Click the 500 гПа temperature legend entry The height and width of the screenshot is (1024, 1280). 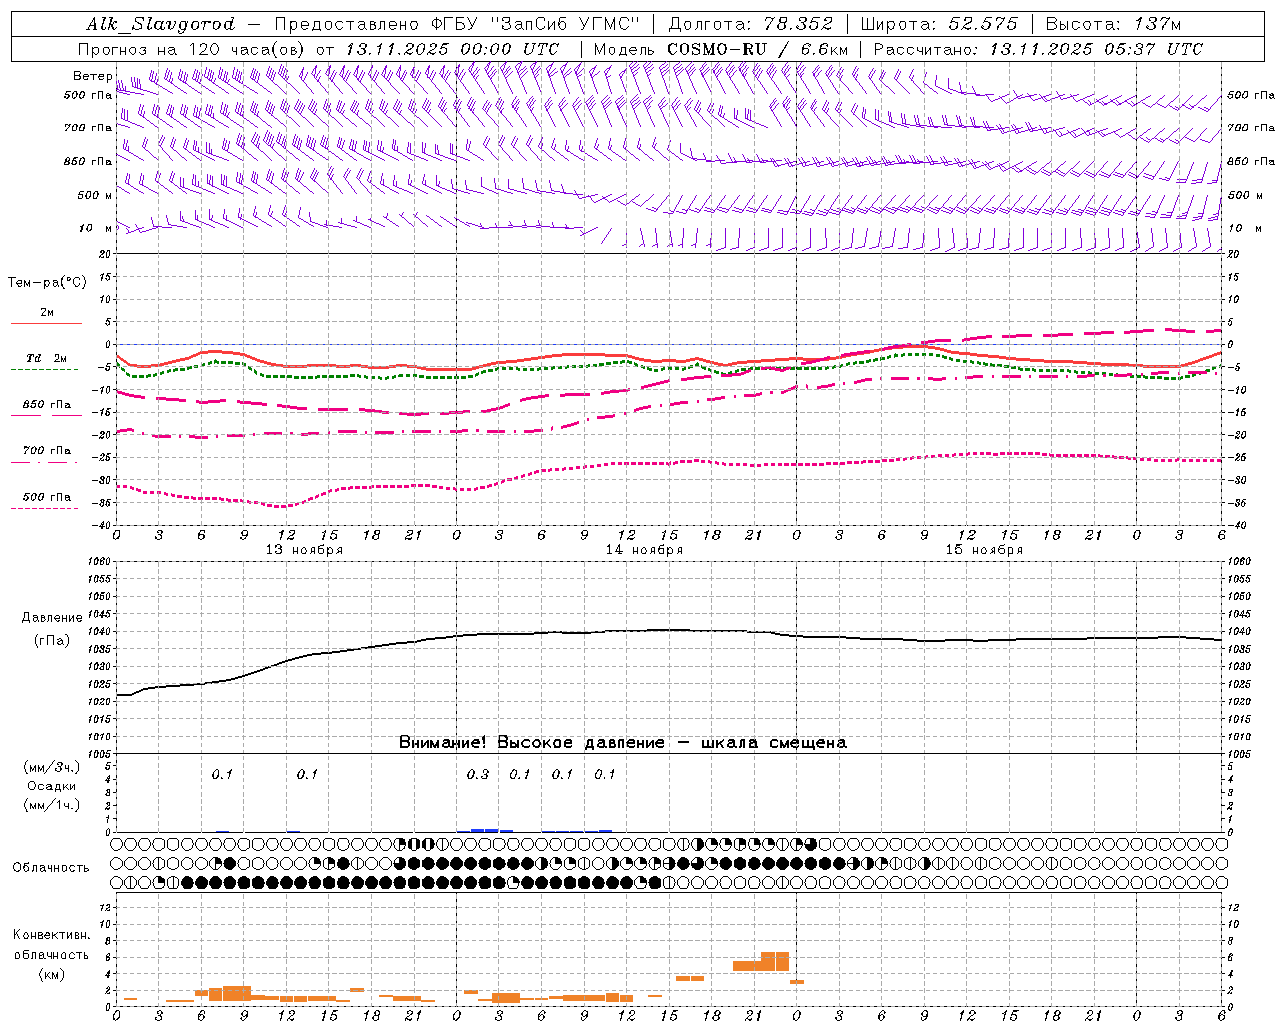click(47, 497)
